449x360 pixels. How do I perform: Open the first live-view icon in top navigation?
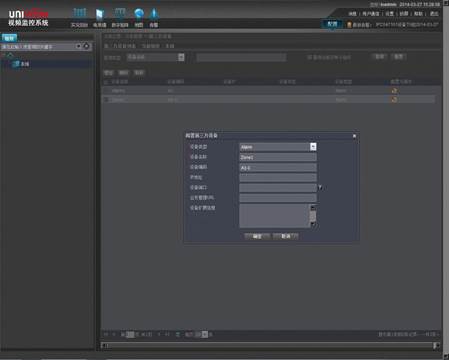click(79, 13)
